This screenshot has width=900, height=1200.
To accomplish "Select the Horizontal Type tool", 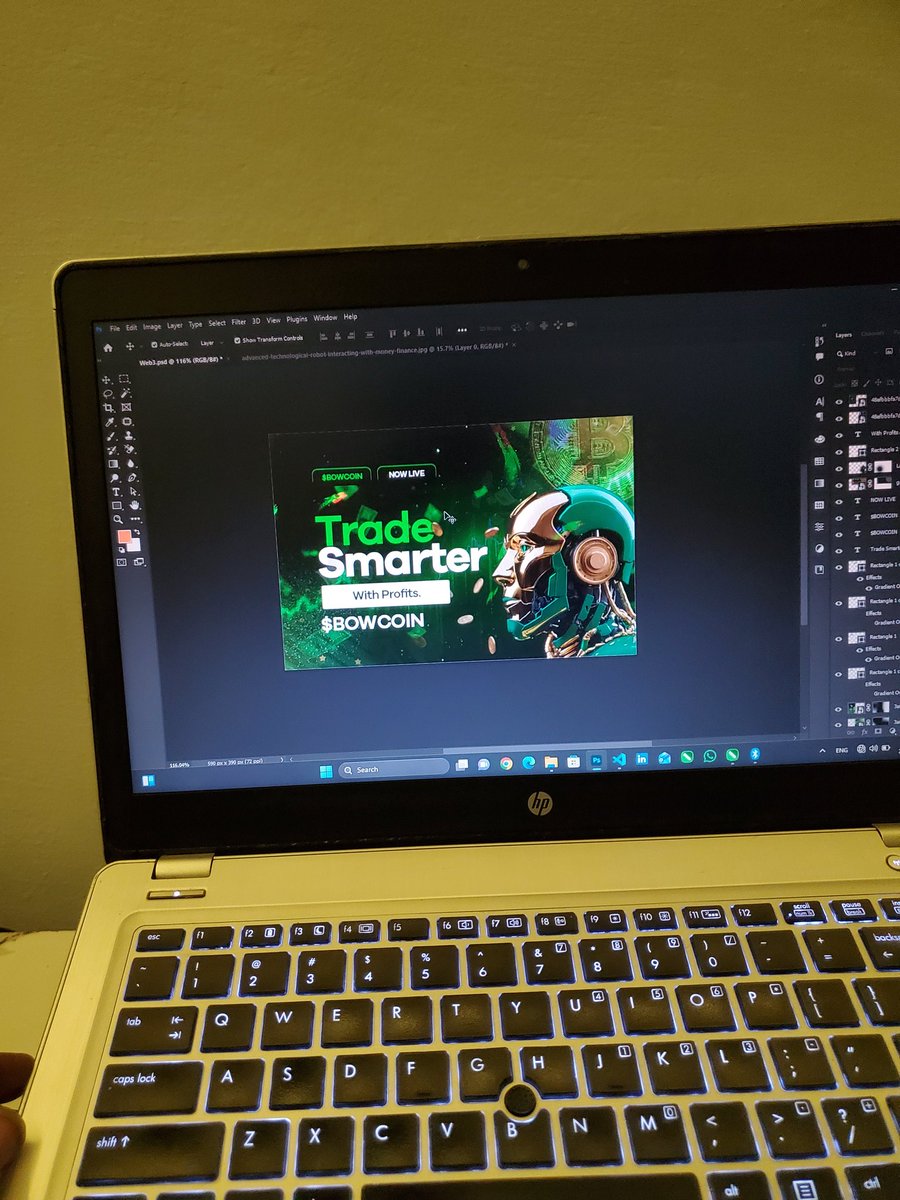I will [116, 492].
